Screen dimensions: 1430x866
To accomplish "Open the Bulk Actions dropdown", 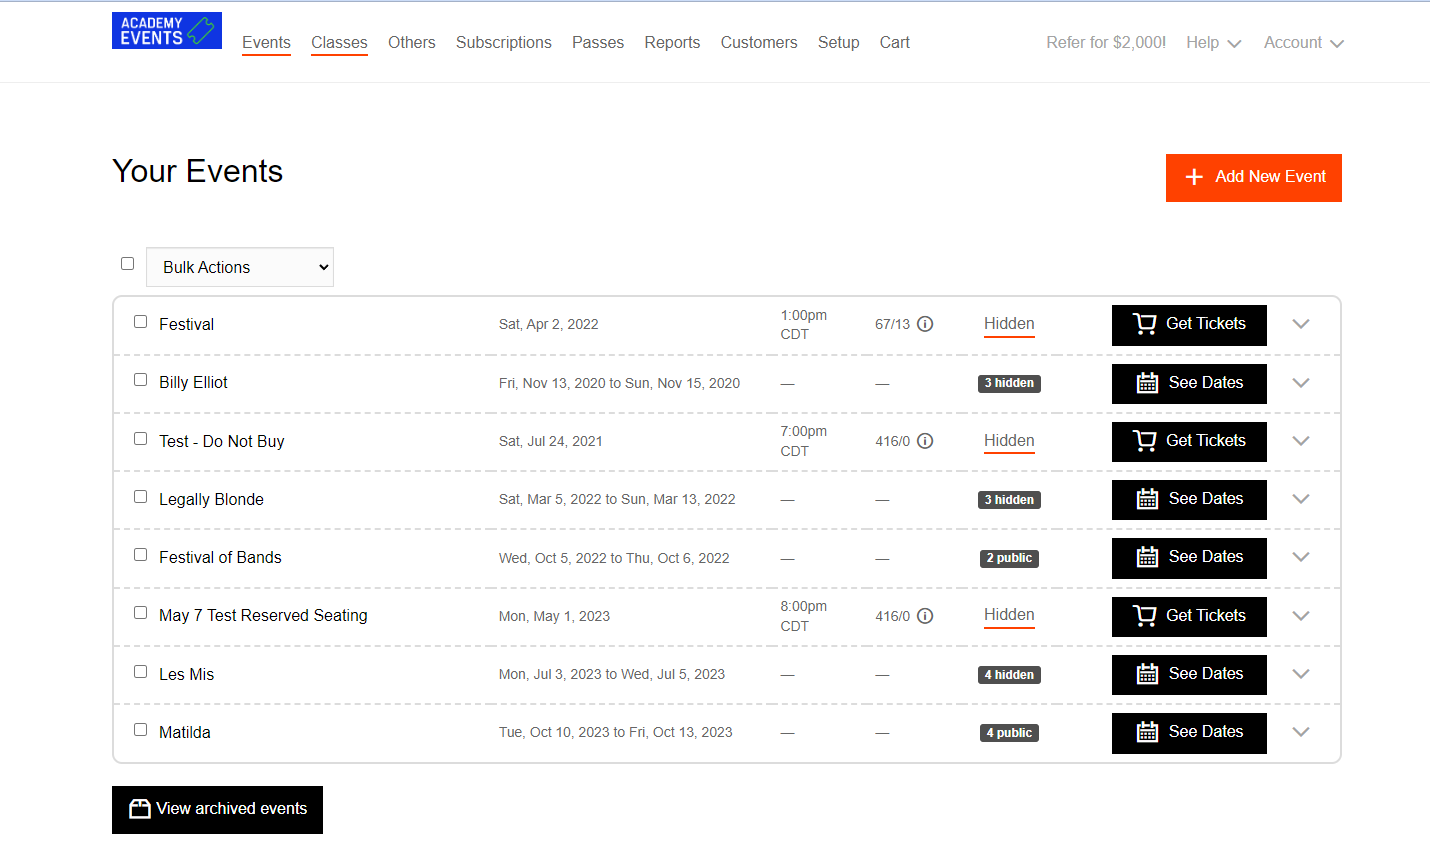I will (240, 267).
